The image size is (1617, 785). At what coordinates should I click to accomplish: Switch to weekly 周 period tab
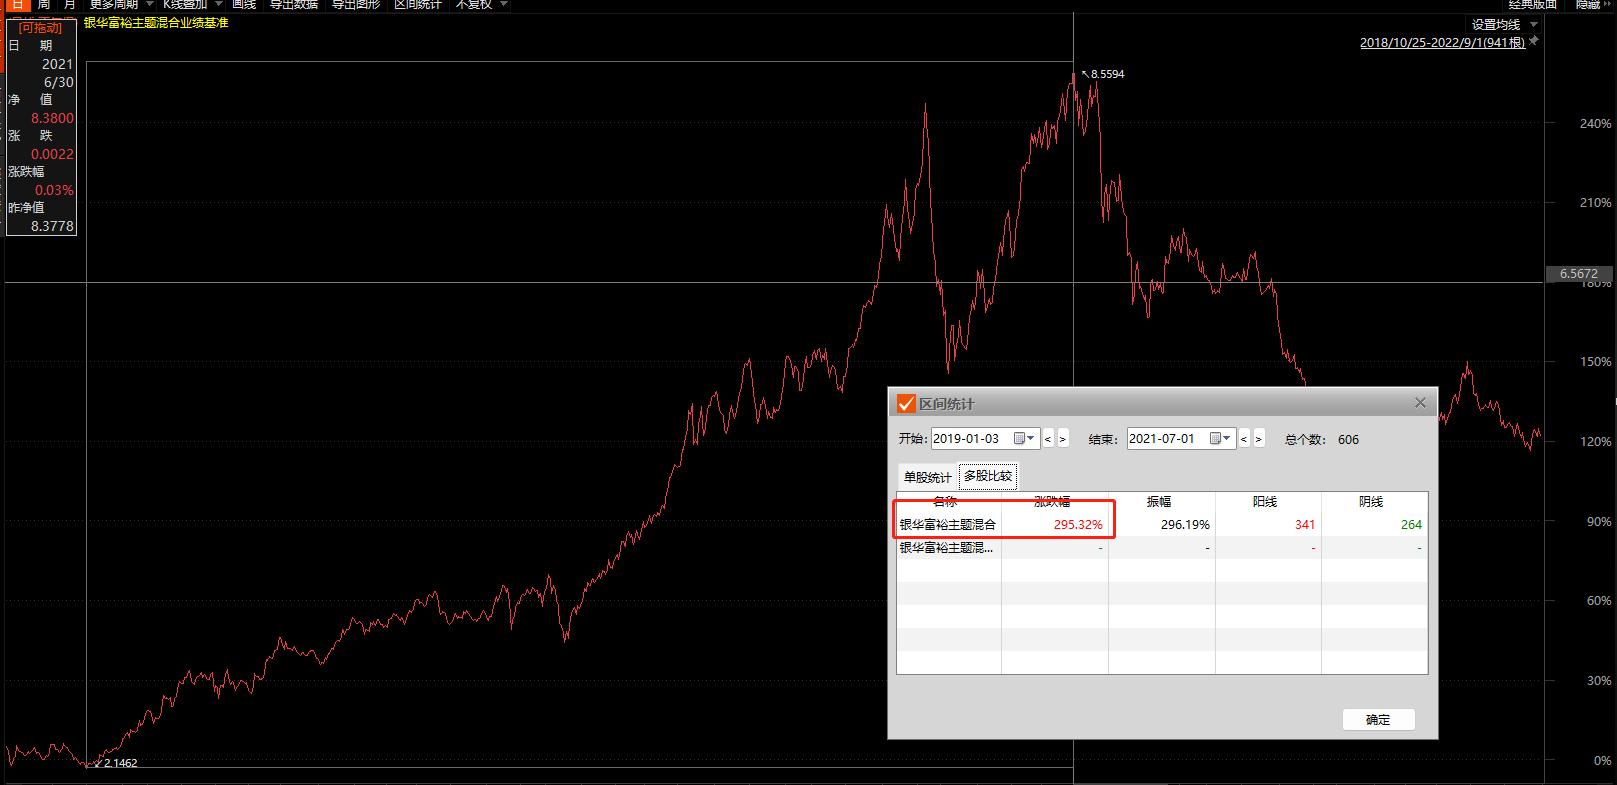(x=43, y=5)
